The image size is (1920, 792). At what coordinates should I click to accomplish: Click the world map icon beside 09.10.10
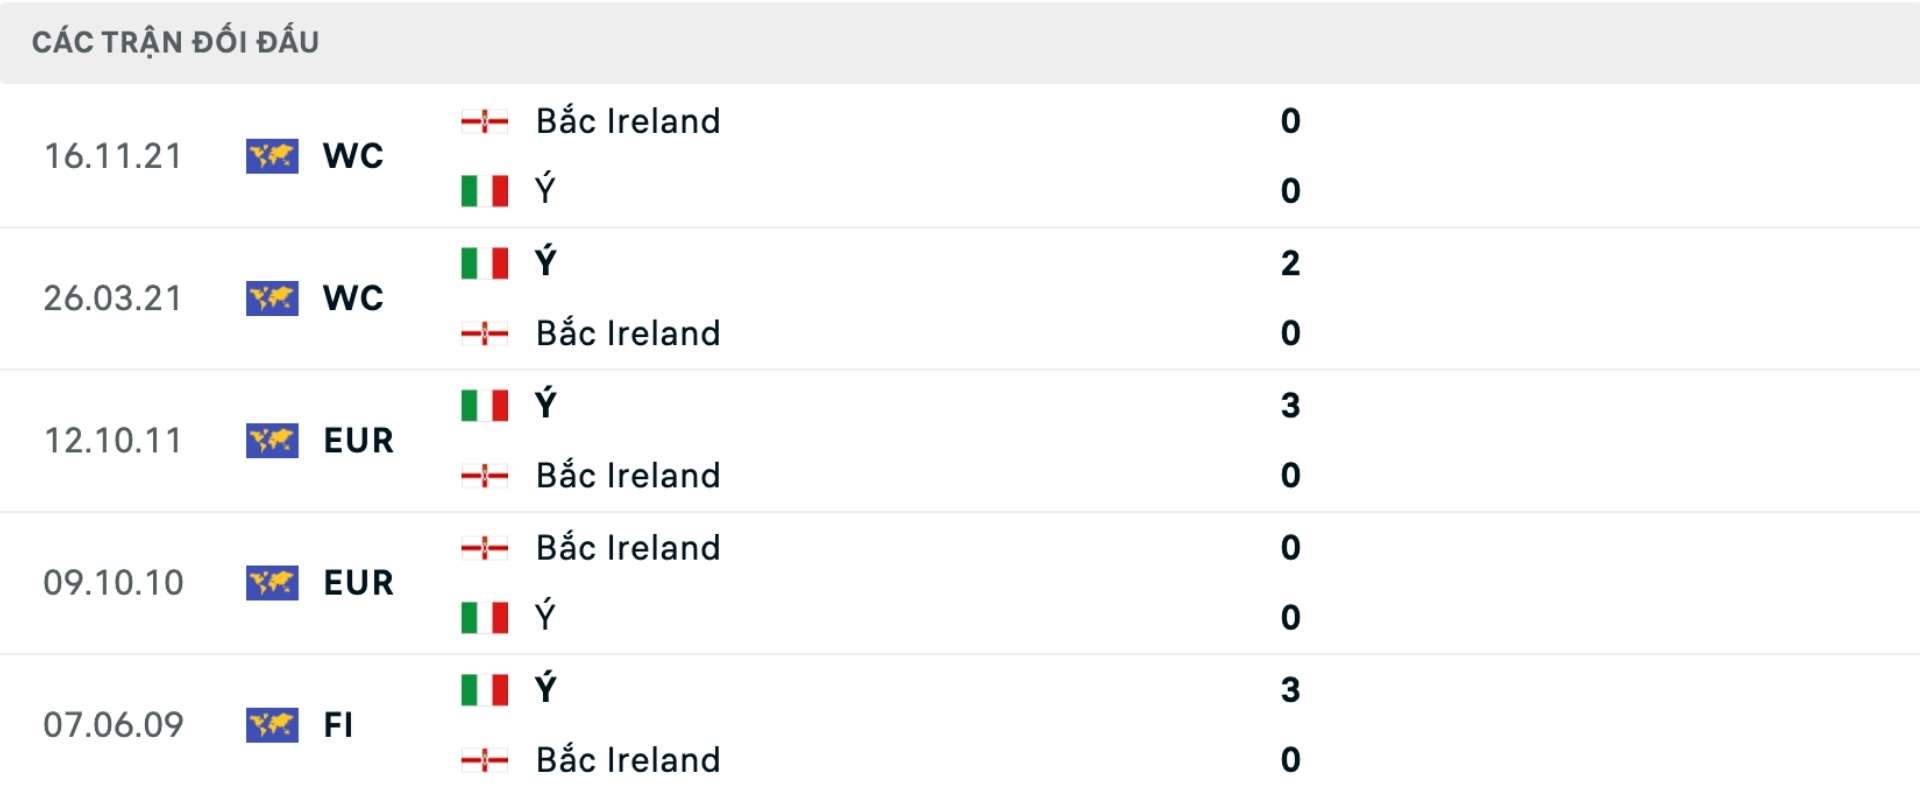pos(272,582)
